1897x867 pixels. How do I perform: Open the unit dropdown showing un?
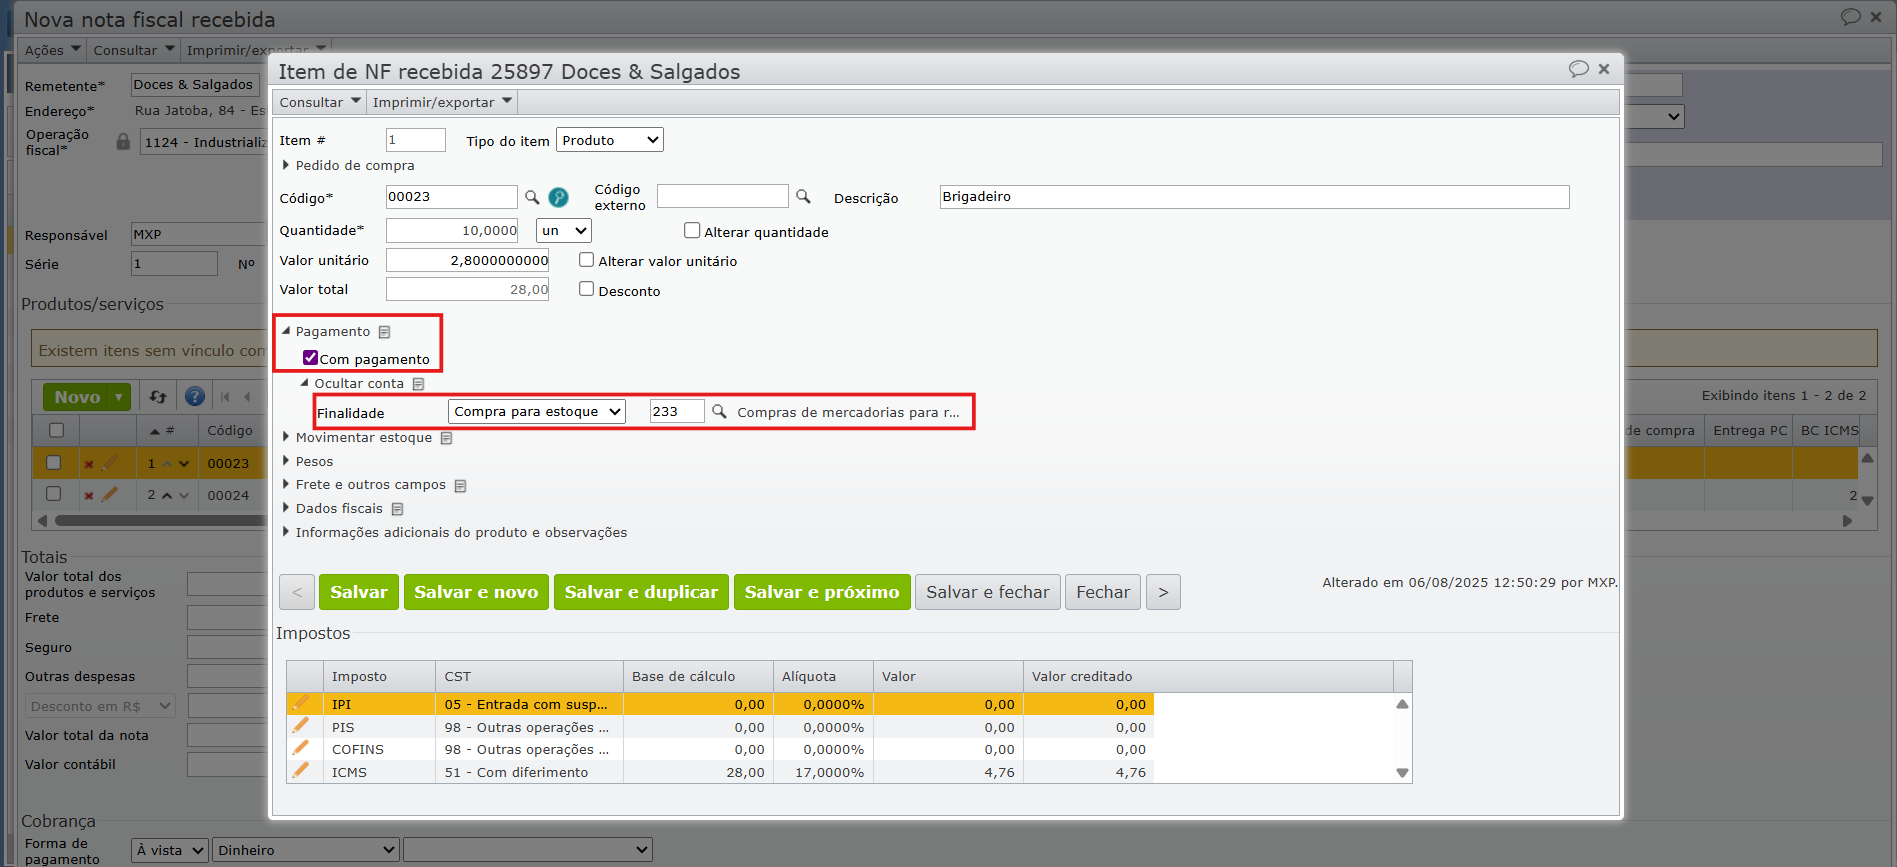click(x=564, y=231)
